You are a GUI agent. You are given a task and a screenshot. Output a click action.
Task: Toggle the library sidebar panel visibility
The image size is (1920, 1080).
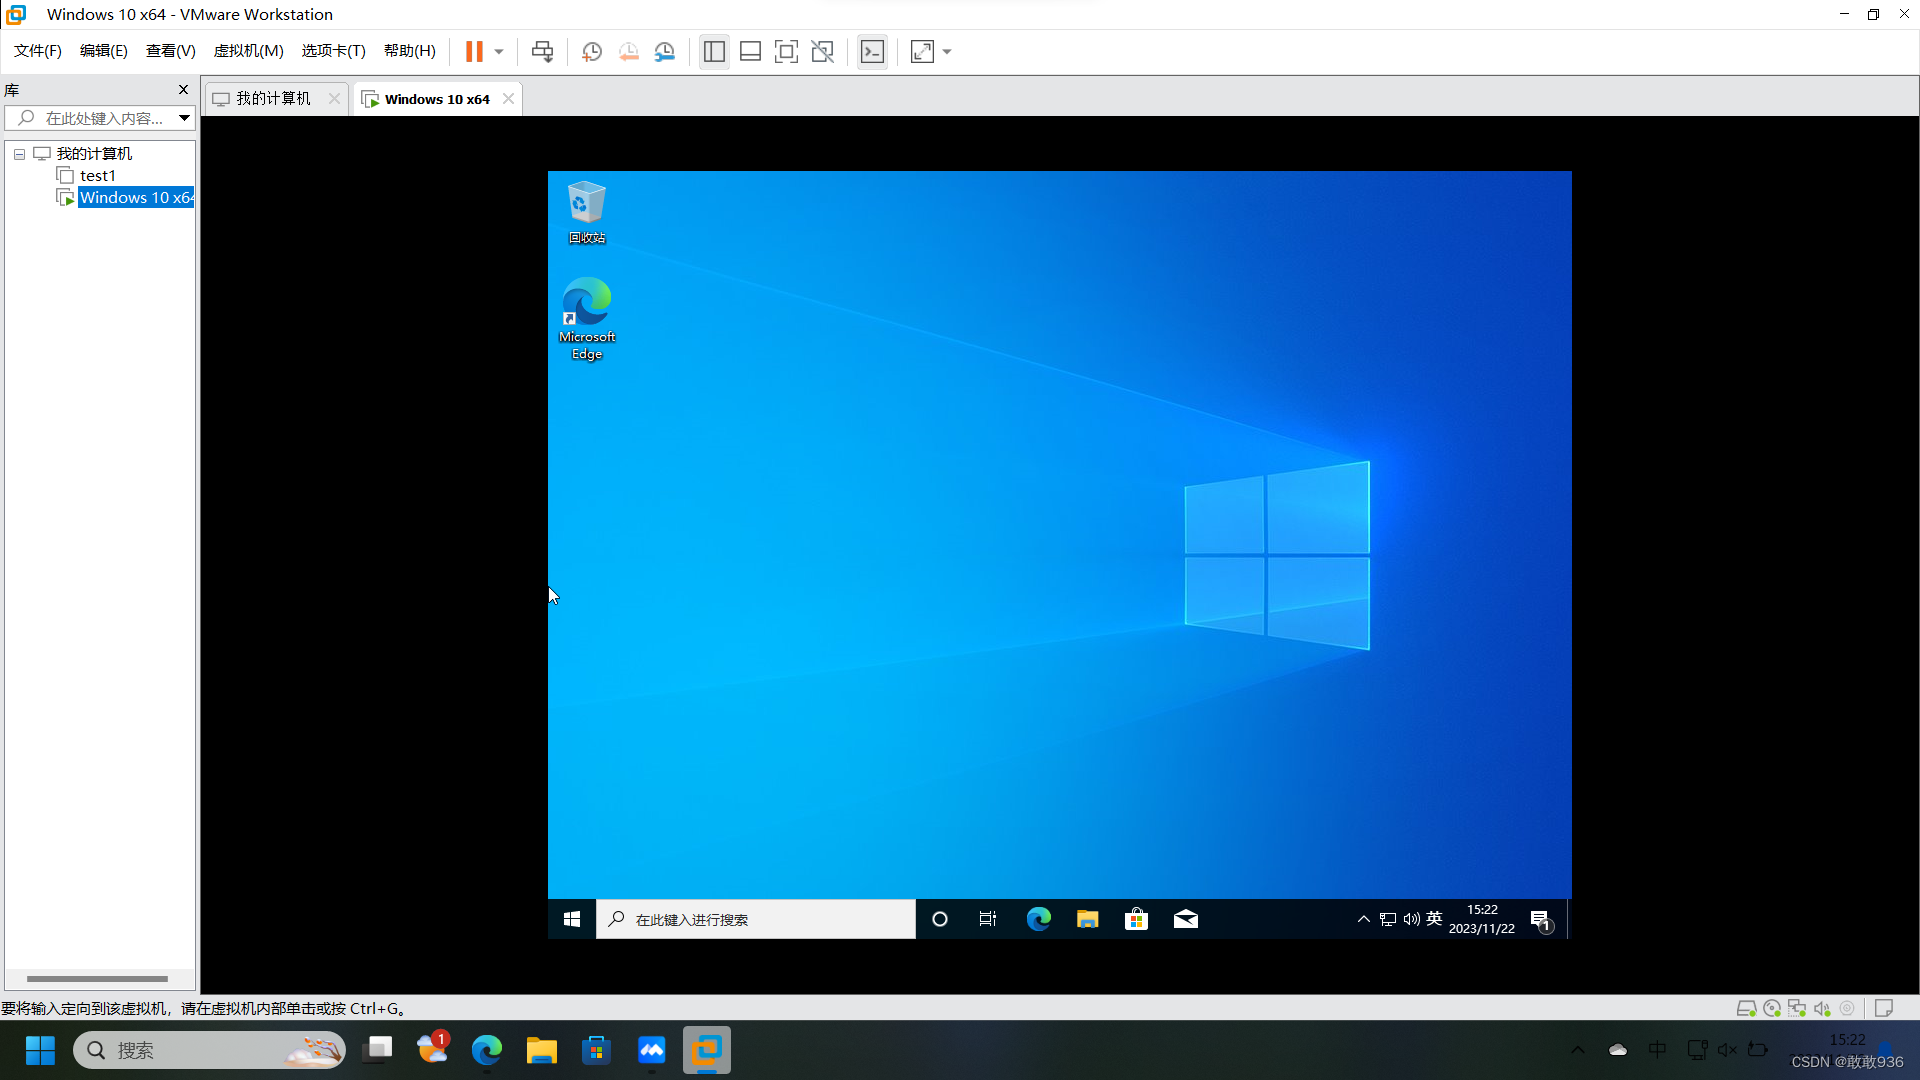[x=714, y=51]
